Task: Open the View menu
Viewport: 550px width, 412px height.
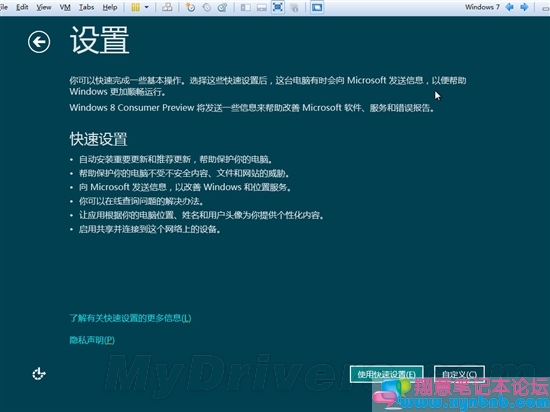Action: coord(44,7)
